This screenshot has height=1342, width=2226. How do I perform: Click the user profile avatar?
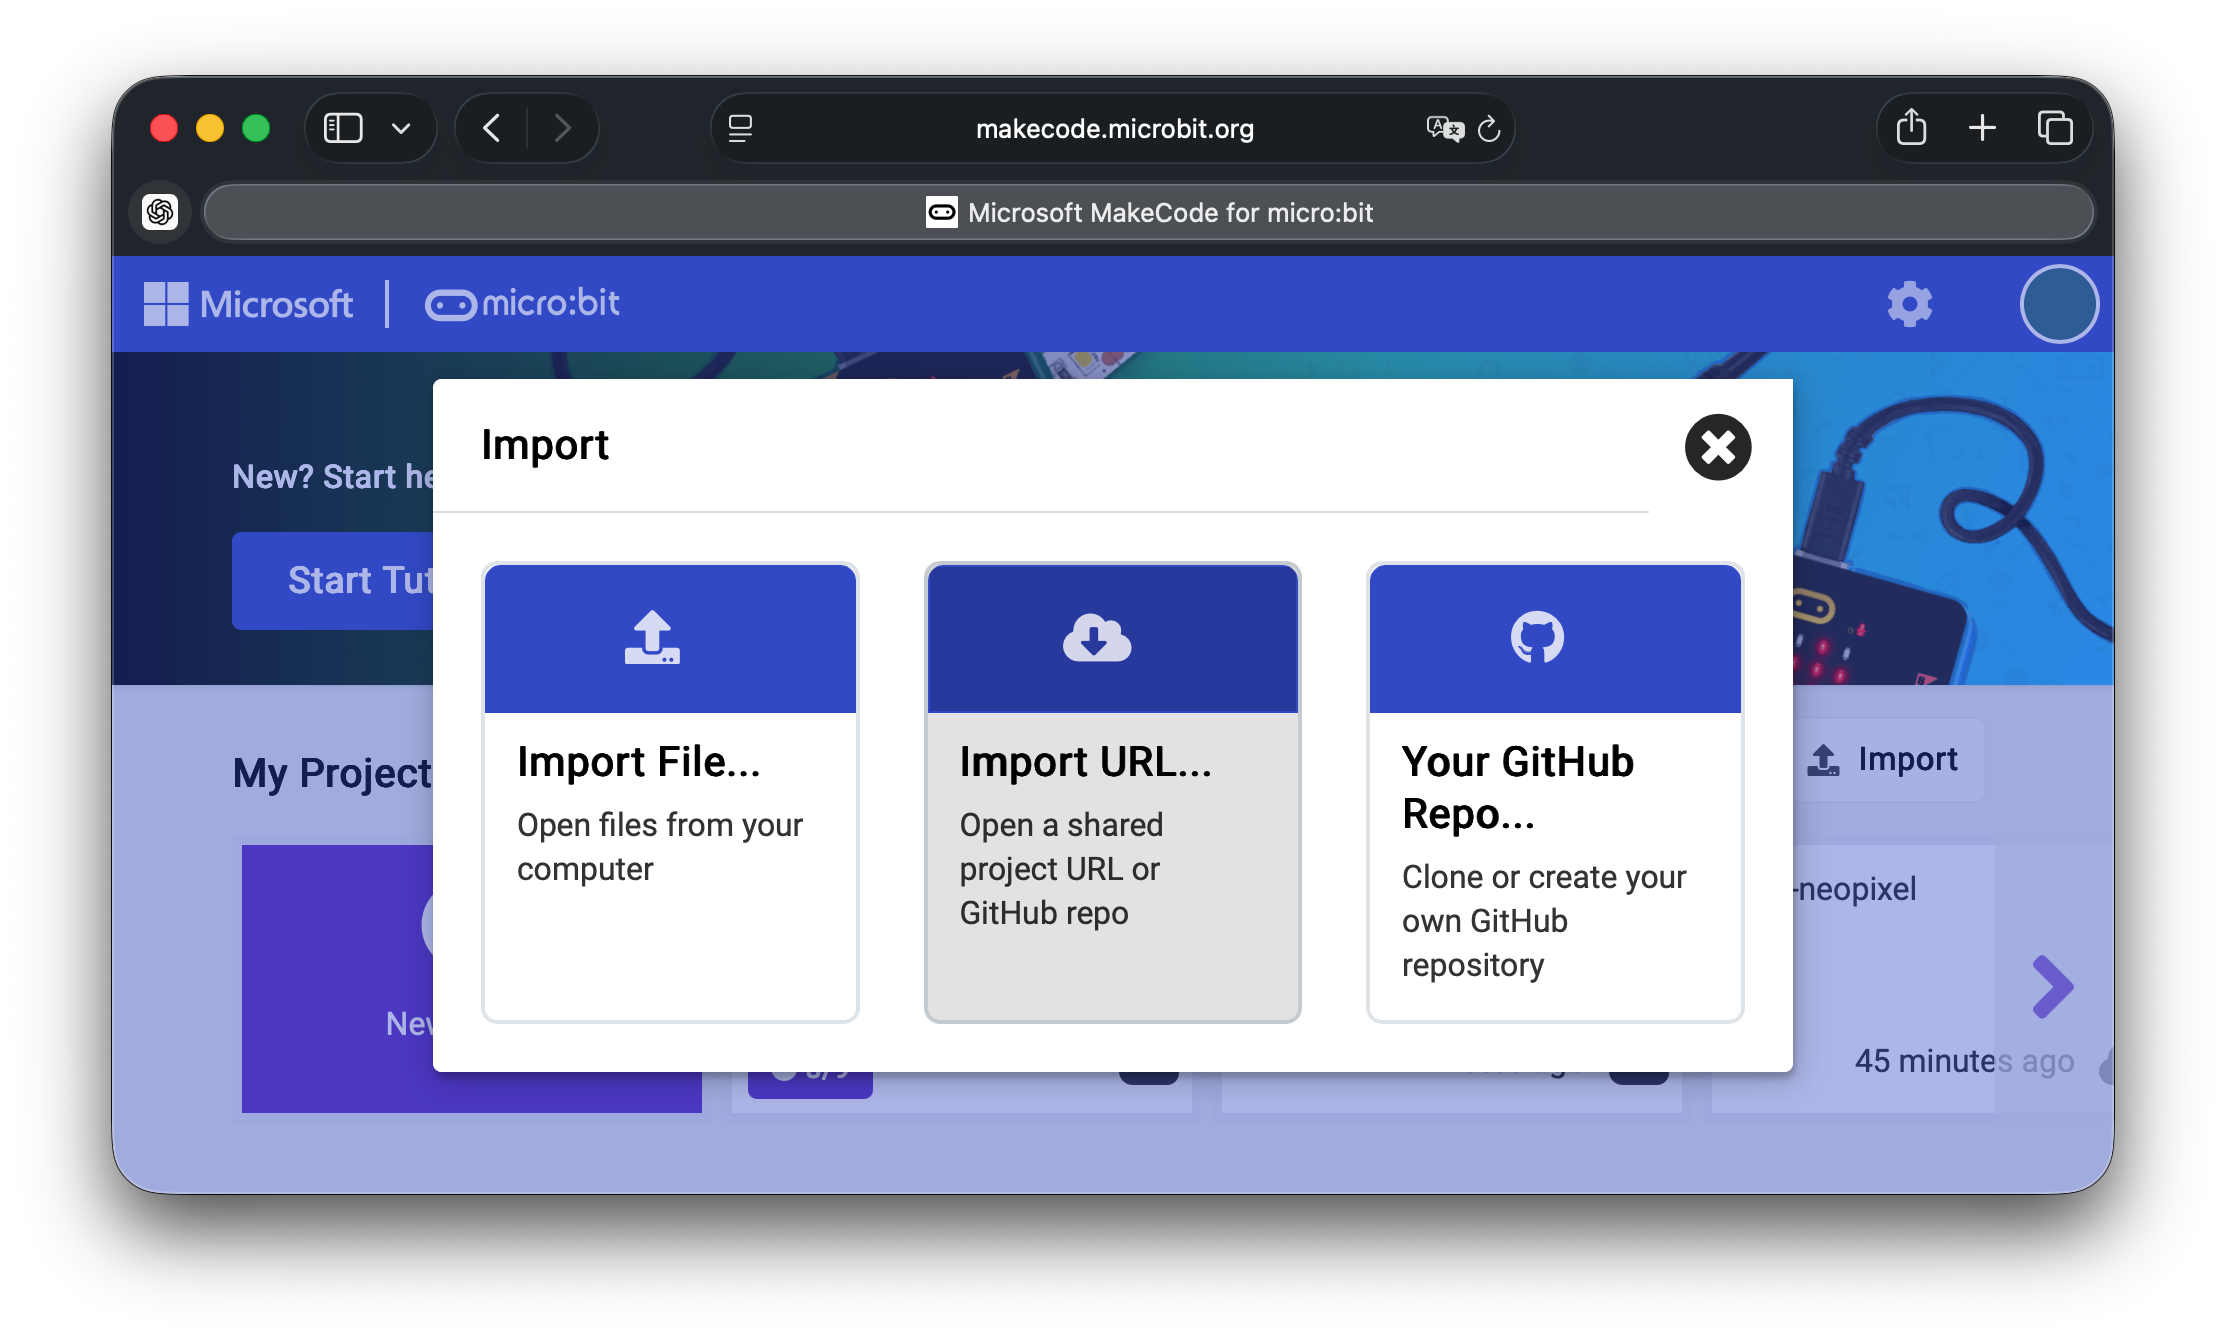coord(2058,304)
